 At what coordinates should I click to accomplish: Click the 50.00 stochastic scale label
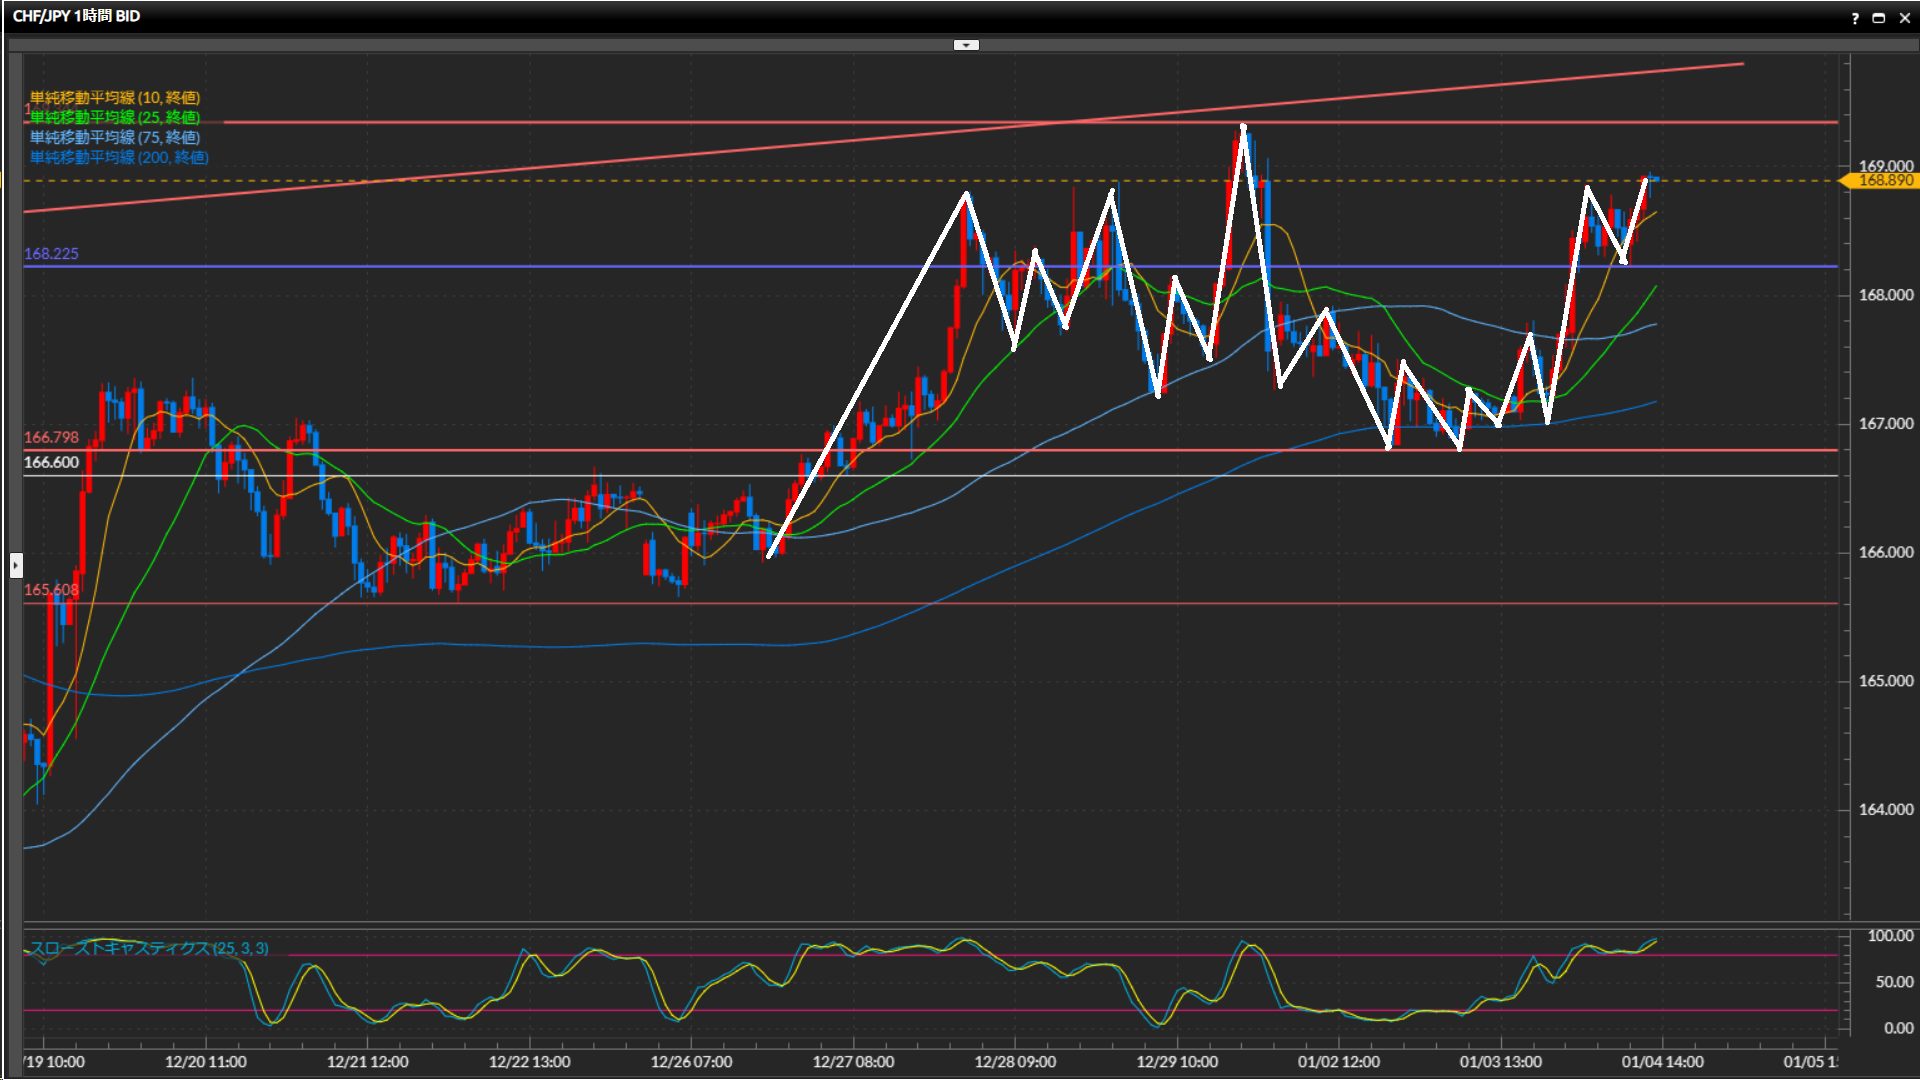[x=1893, y=982]
